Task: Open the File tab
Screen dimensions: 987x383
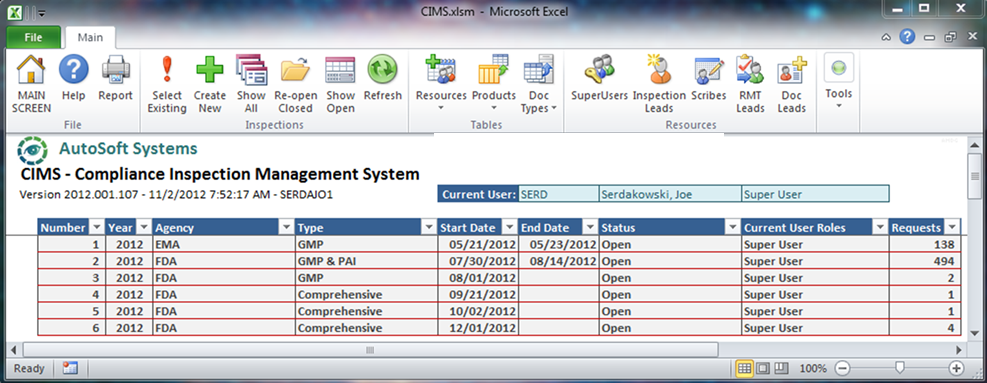Action: (x=33, y=37)
